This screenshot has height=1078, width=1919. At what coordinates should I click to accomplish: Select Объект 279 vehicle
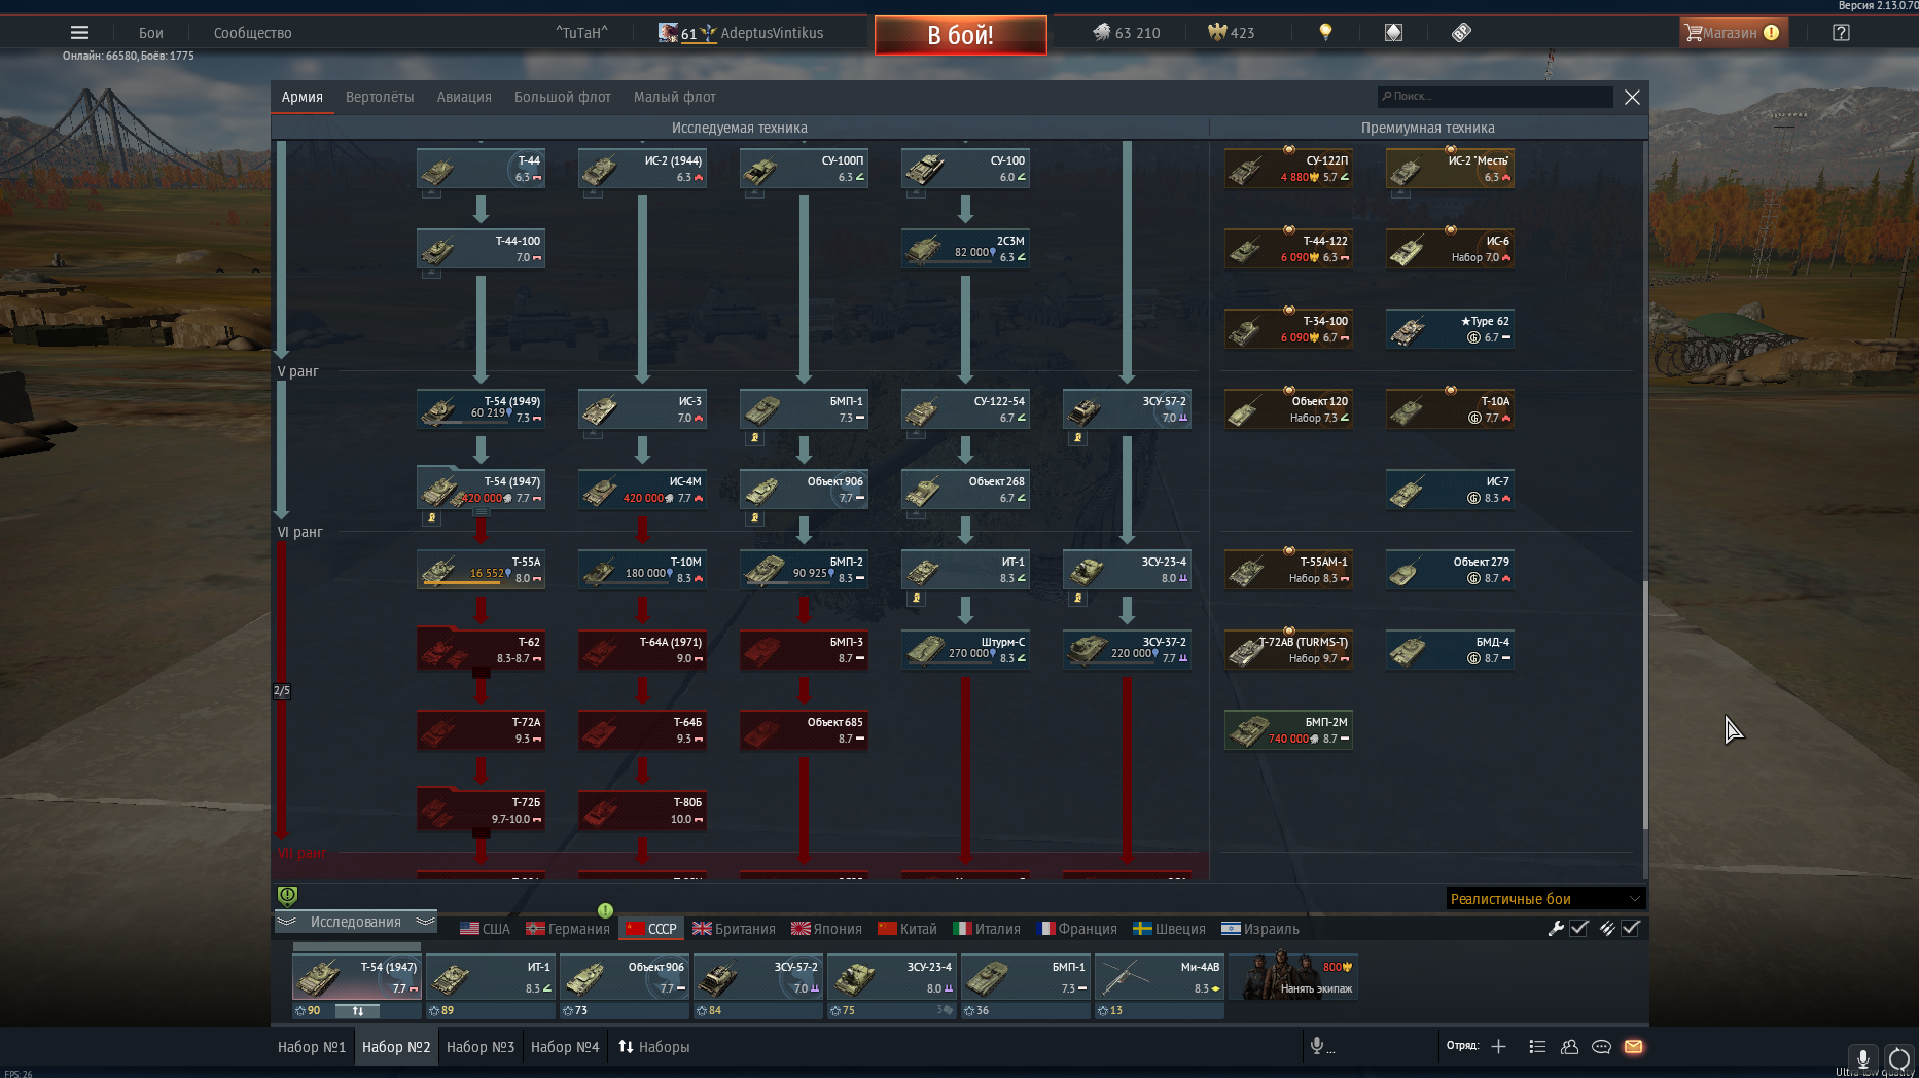[1450, 570]
